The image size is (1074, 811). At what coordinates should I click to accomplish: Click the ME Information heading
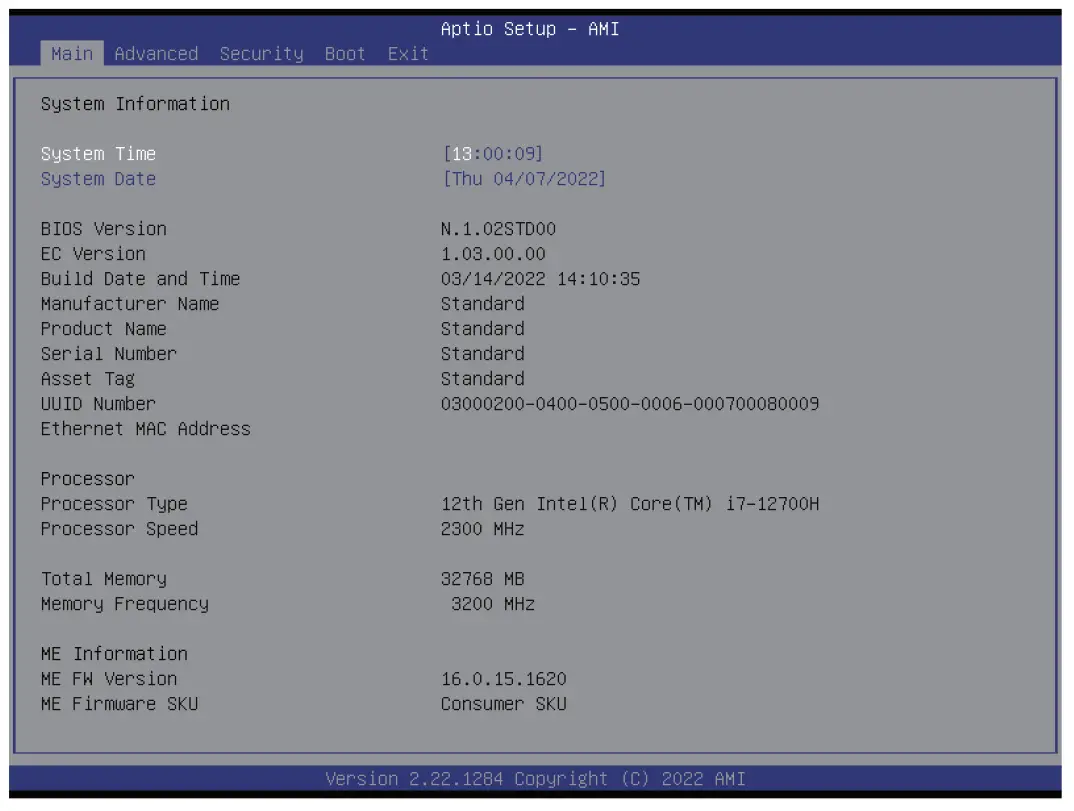[x=114, y=654]
